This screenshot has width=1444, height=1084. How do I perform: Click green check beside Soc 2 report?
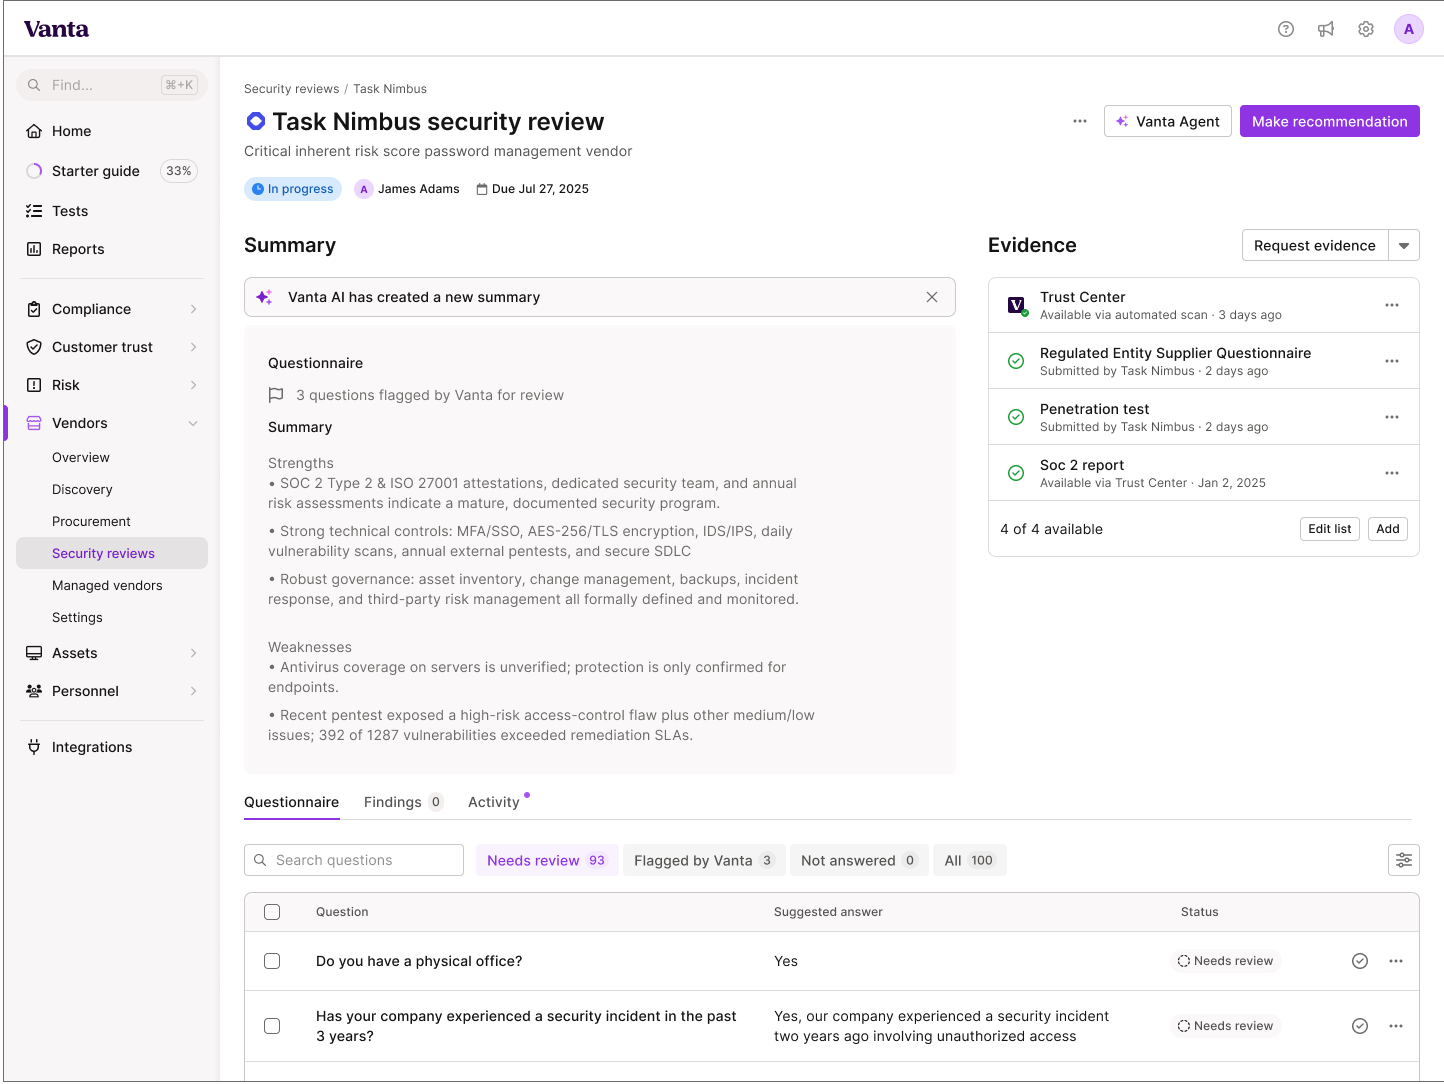click(x=1016, y=473)
